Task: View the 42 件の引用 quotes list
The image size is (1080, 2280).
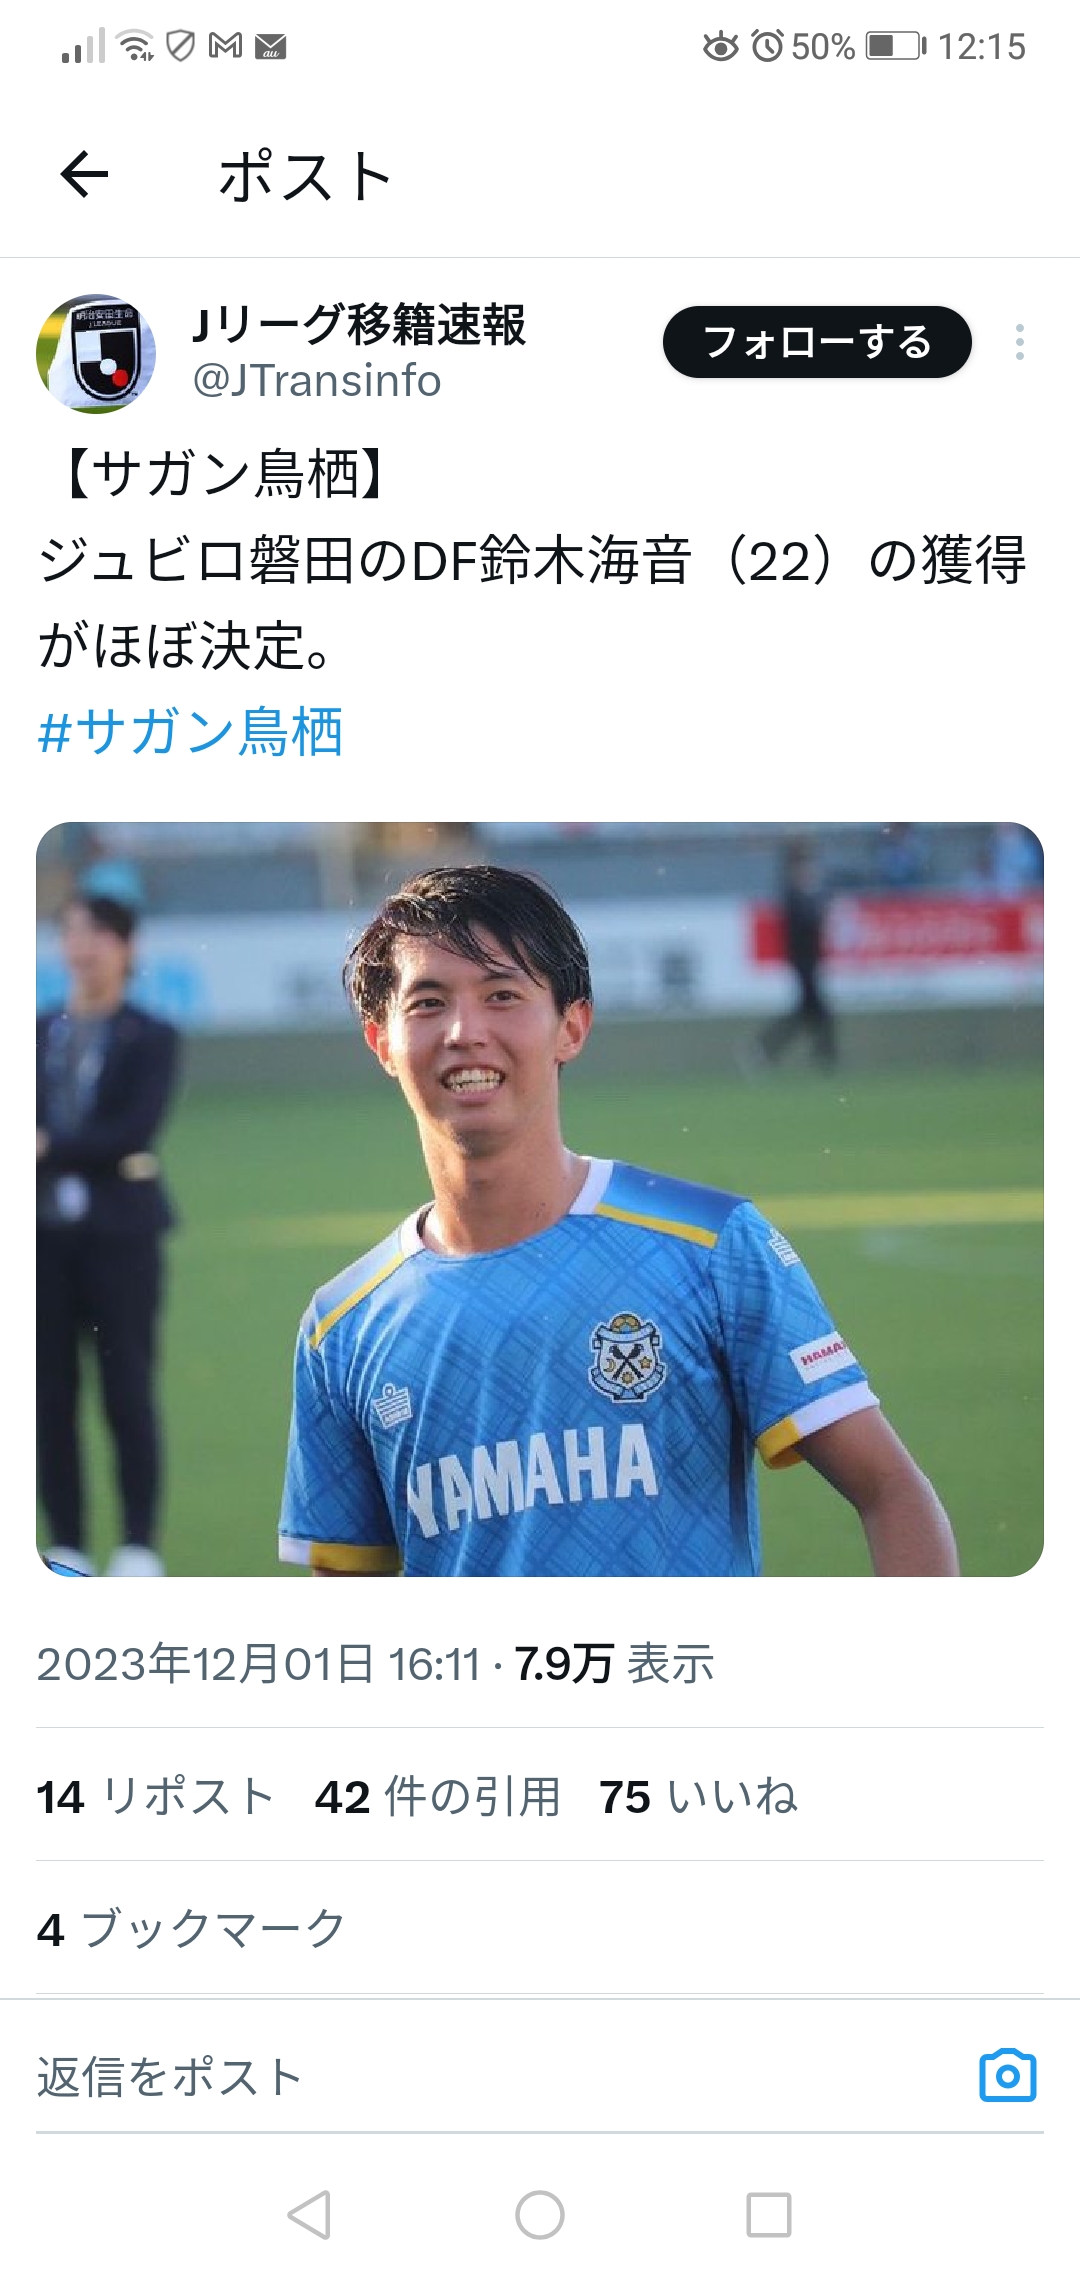Action: [x=437, y=1796]
